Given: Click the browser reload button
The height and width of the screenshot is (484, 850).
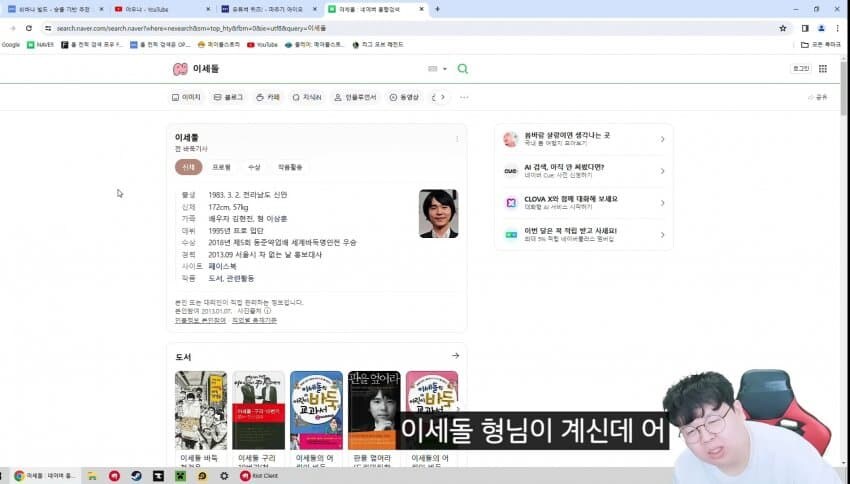Looking at the screenshot, I should point(29,28).
